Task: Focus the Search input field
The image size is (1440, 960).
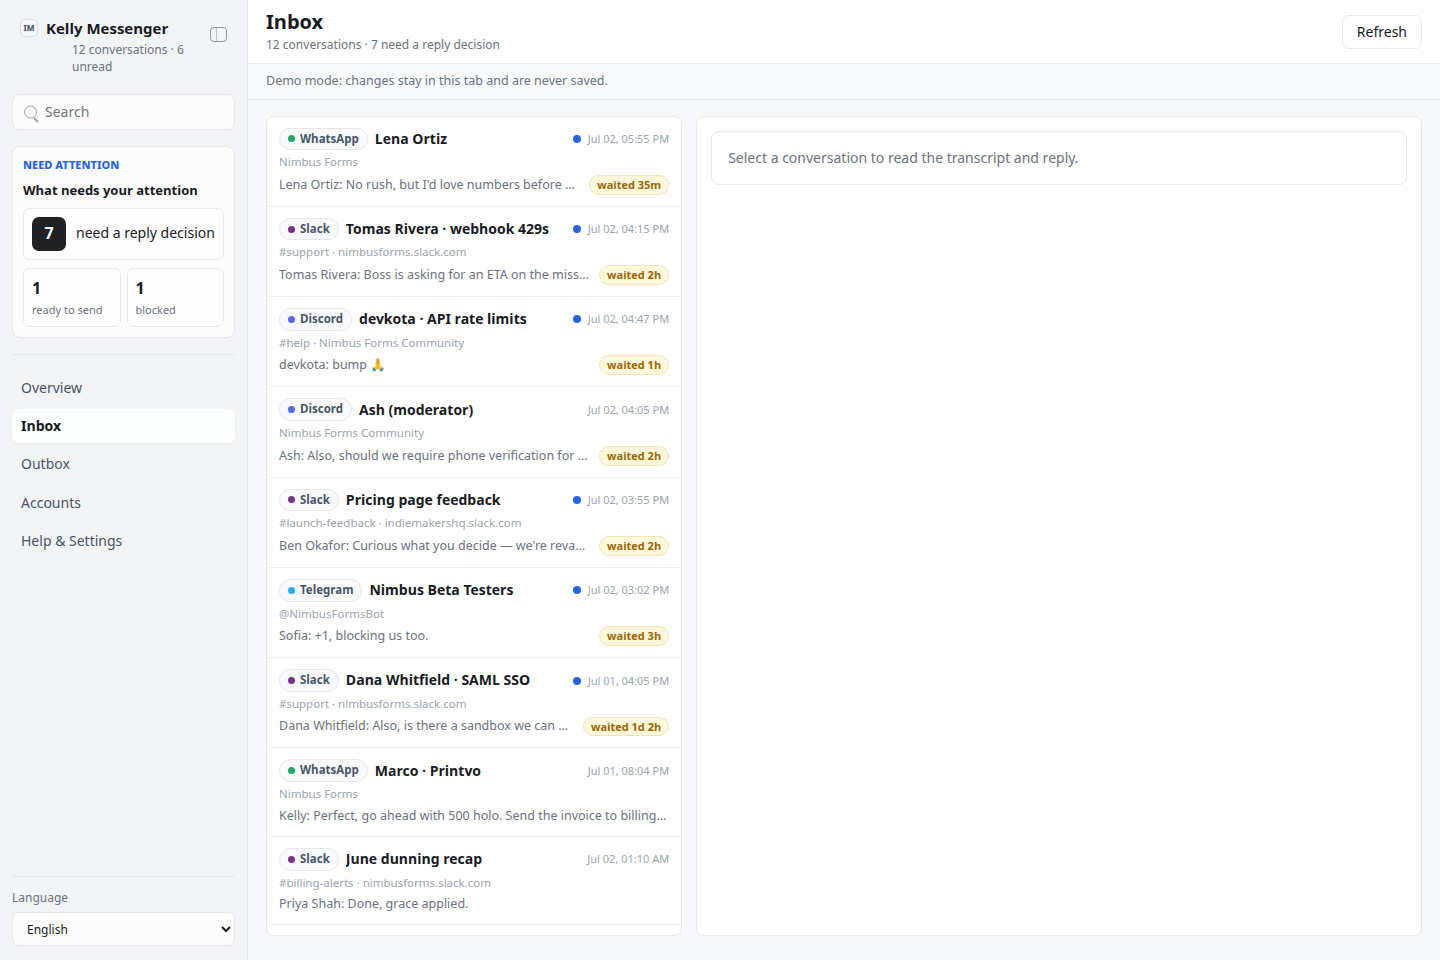Action: [x=123, y=112]
